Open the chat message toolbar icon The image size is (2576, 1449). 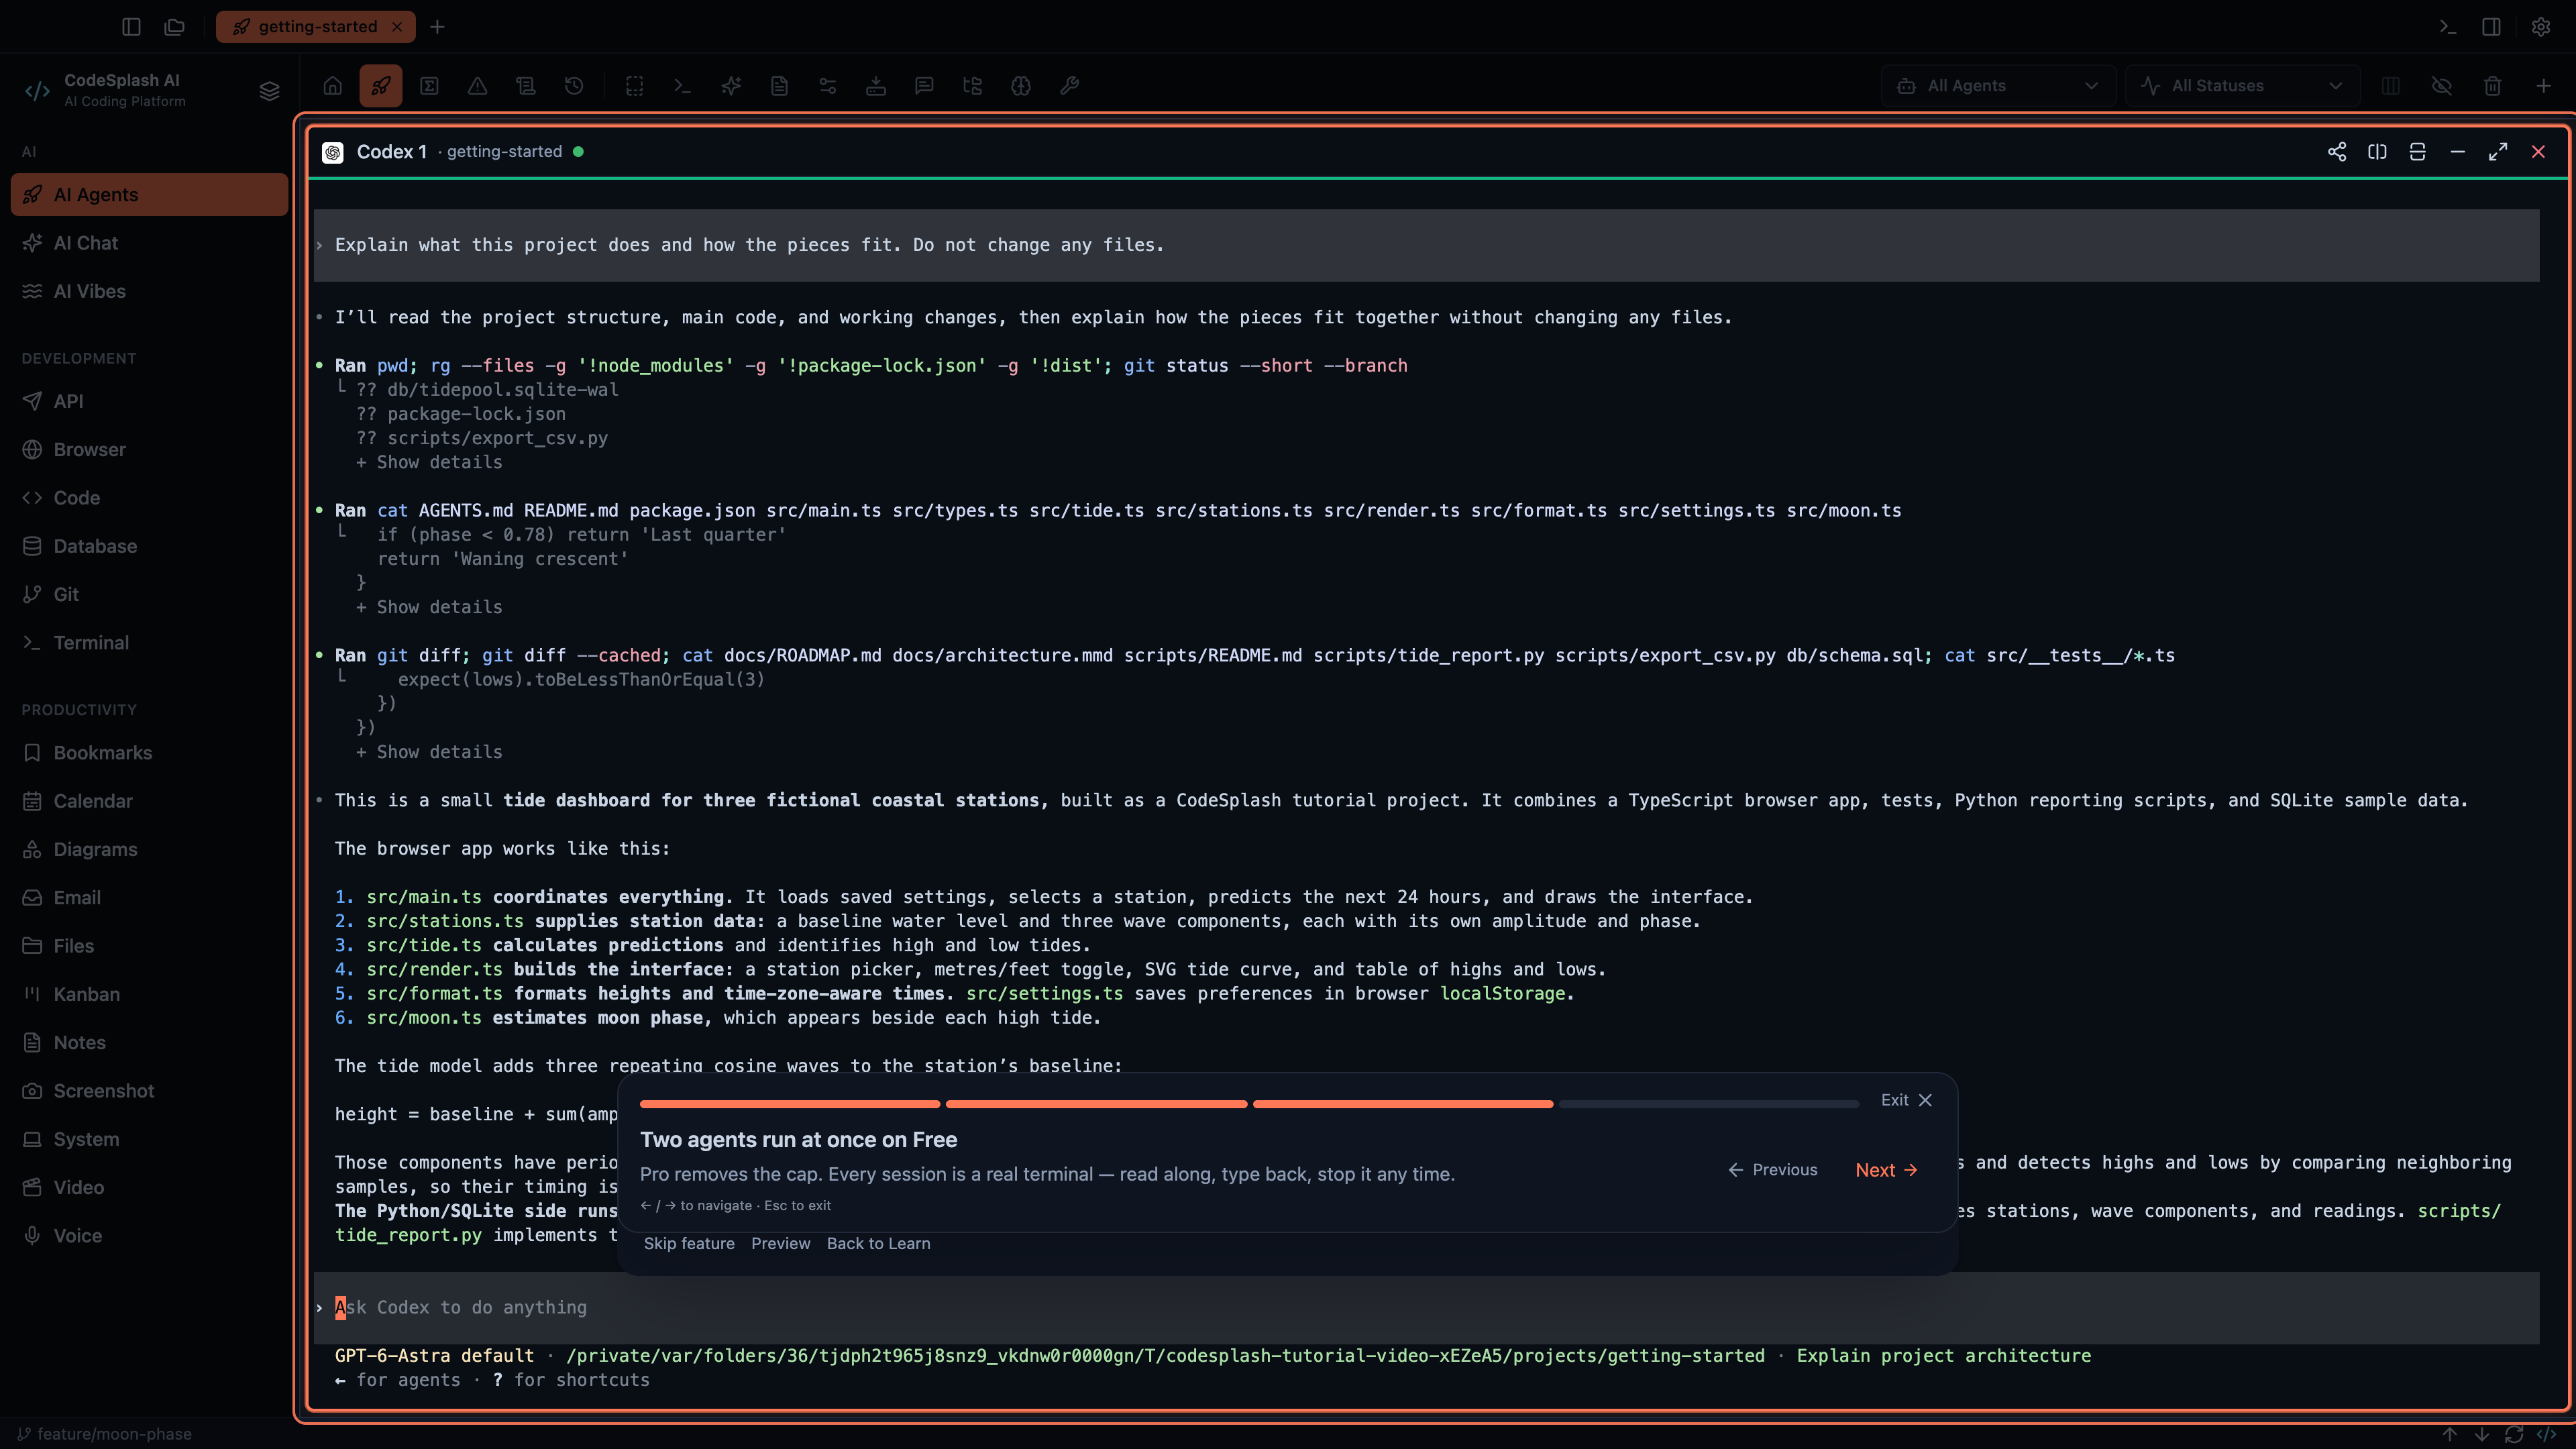coord(924,86)
